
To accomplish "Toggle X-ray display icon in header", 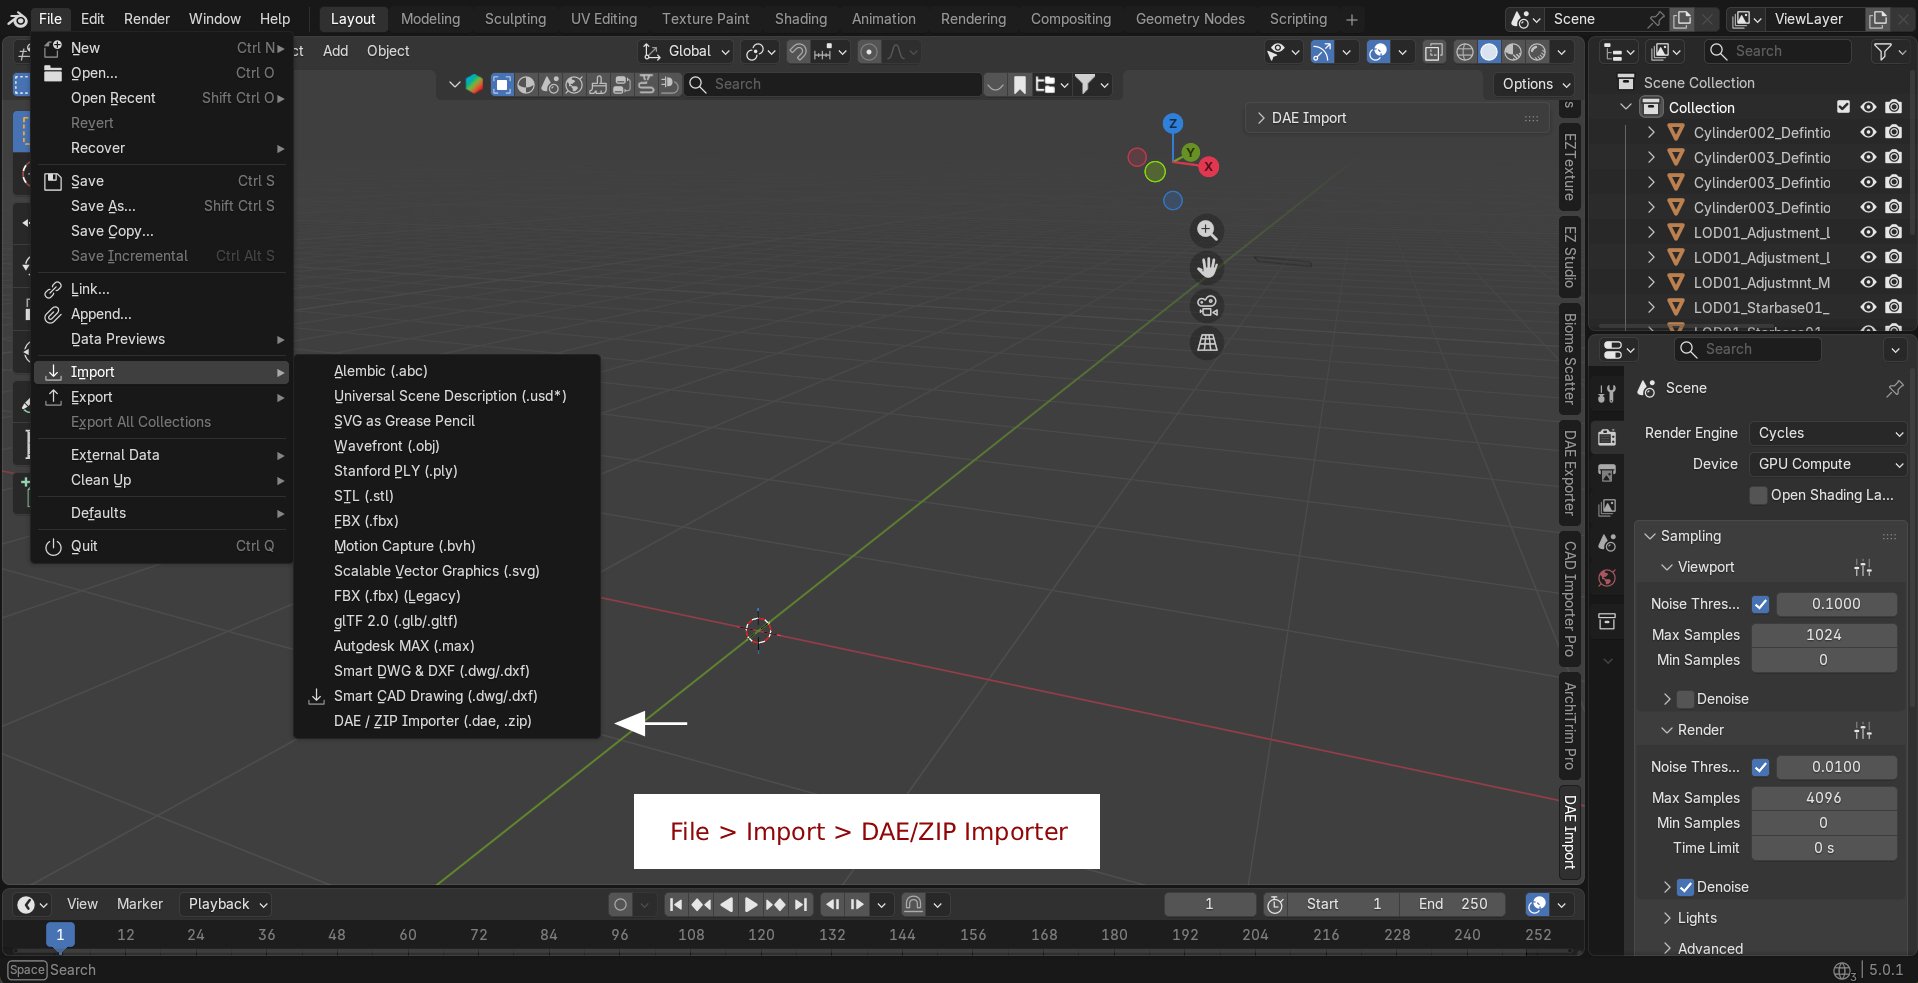I will (x=1433, y=52).
